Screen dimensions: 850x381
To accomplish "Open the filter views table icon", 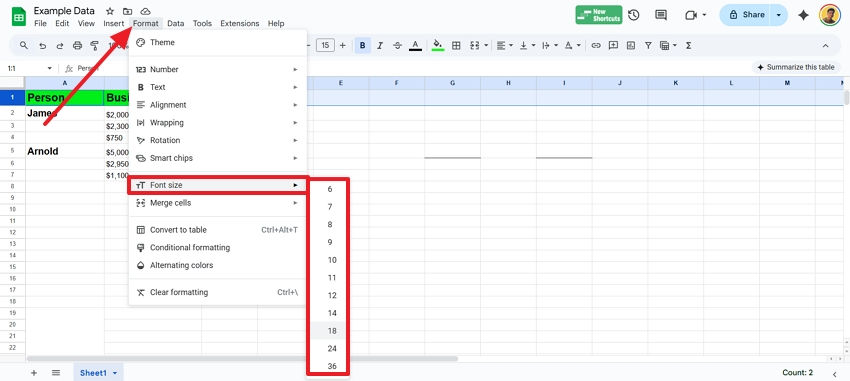I will (x=665, y=46).
